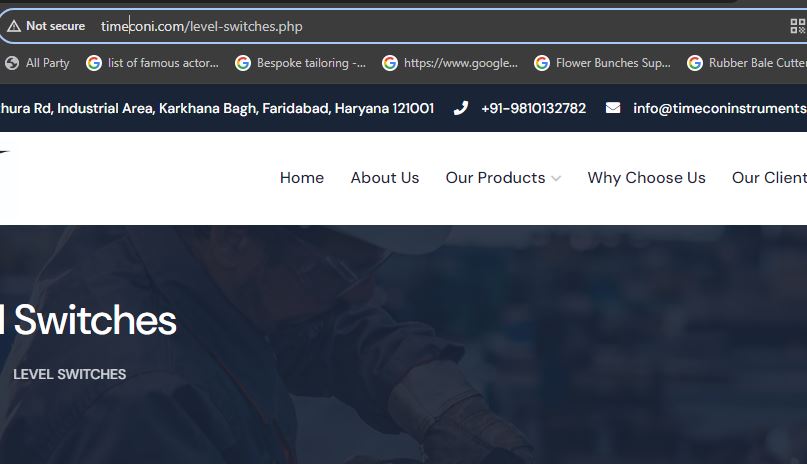The width and height of the screenshot is (807, 471).
Task: Open the Bespoke tailoring bookmark
Action: coord(301,63)
